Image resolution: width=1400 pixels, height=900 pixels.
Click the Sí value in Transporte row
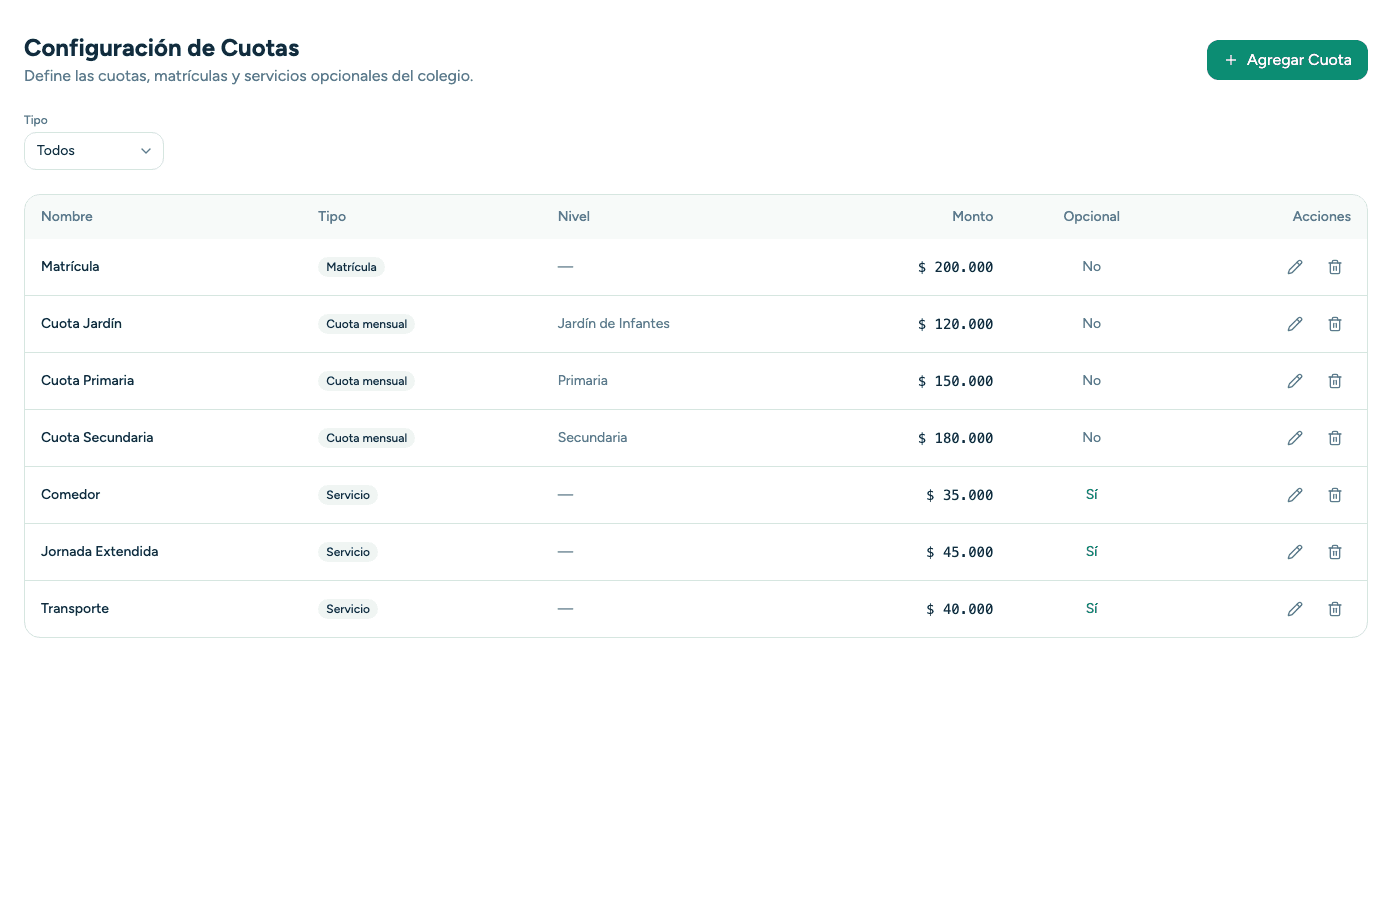(x=1092, y=609)
